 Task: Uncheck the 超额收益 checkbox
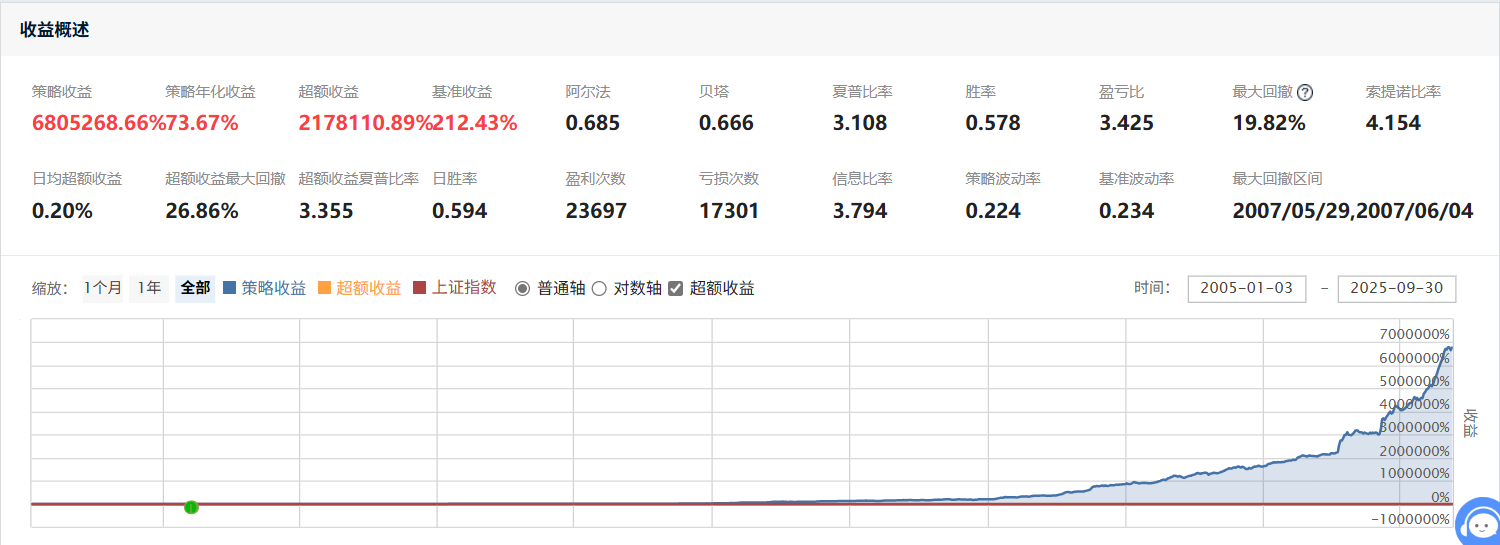click(x=675, y=288)
